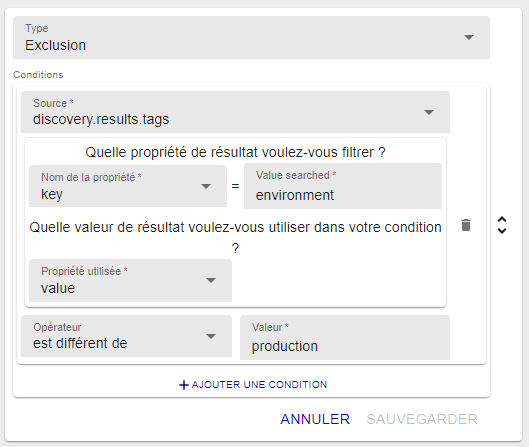Open the Opérateur dropdown arrow

coord(211,336)
